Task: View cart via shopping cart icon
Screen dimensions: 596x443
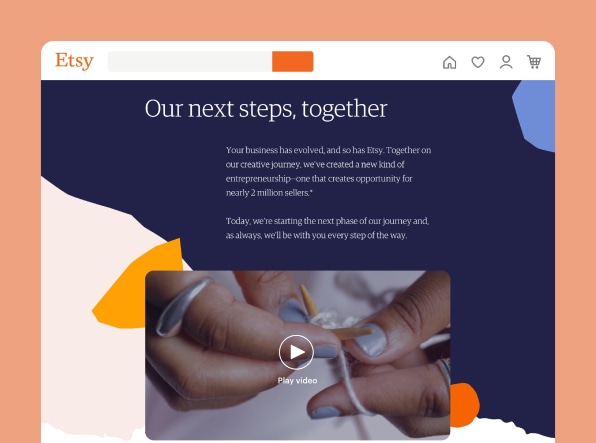Action: tap(534, 62)
